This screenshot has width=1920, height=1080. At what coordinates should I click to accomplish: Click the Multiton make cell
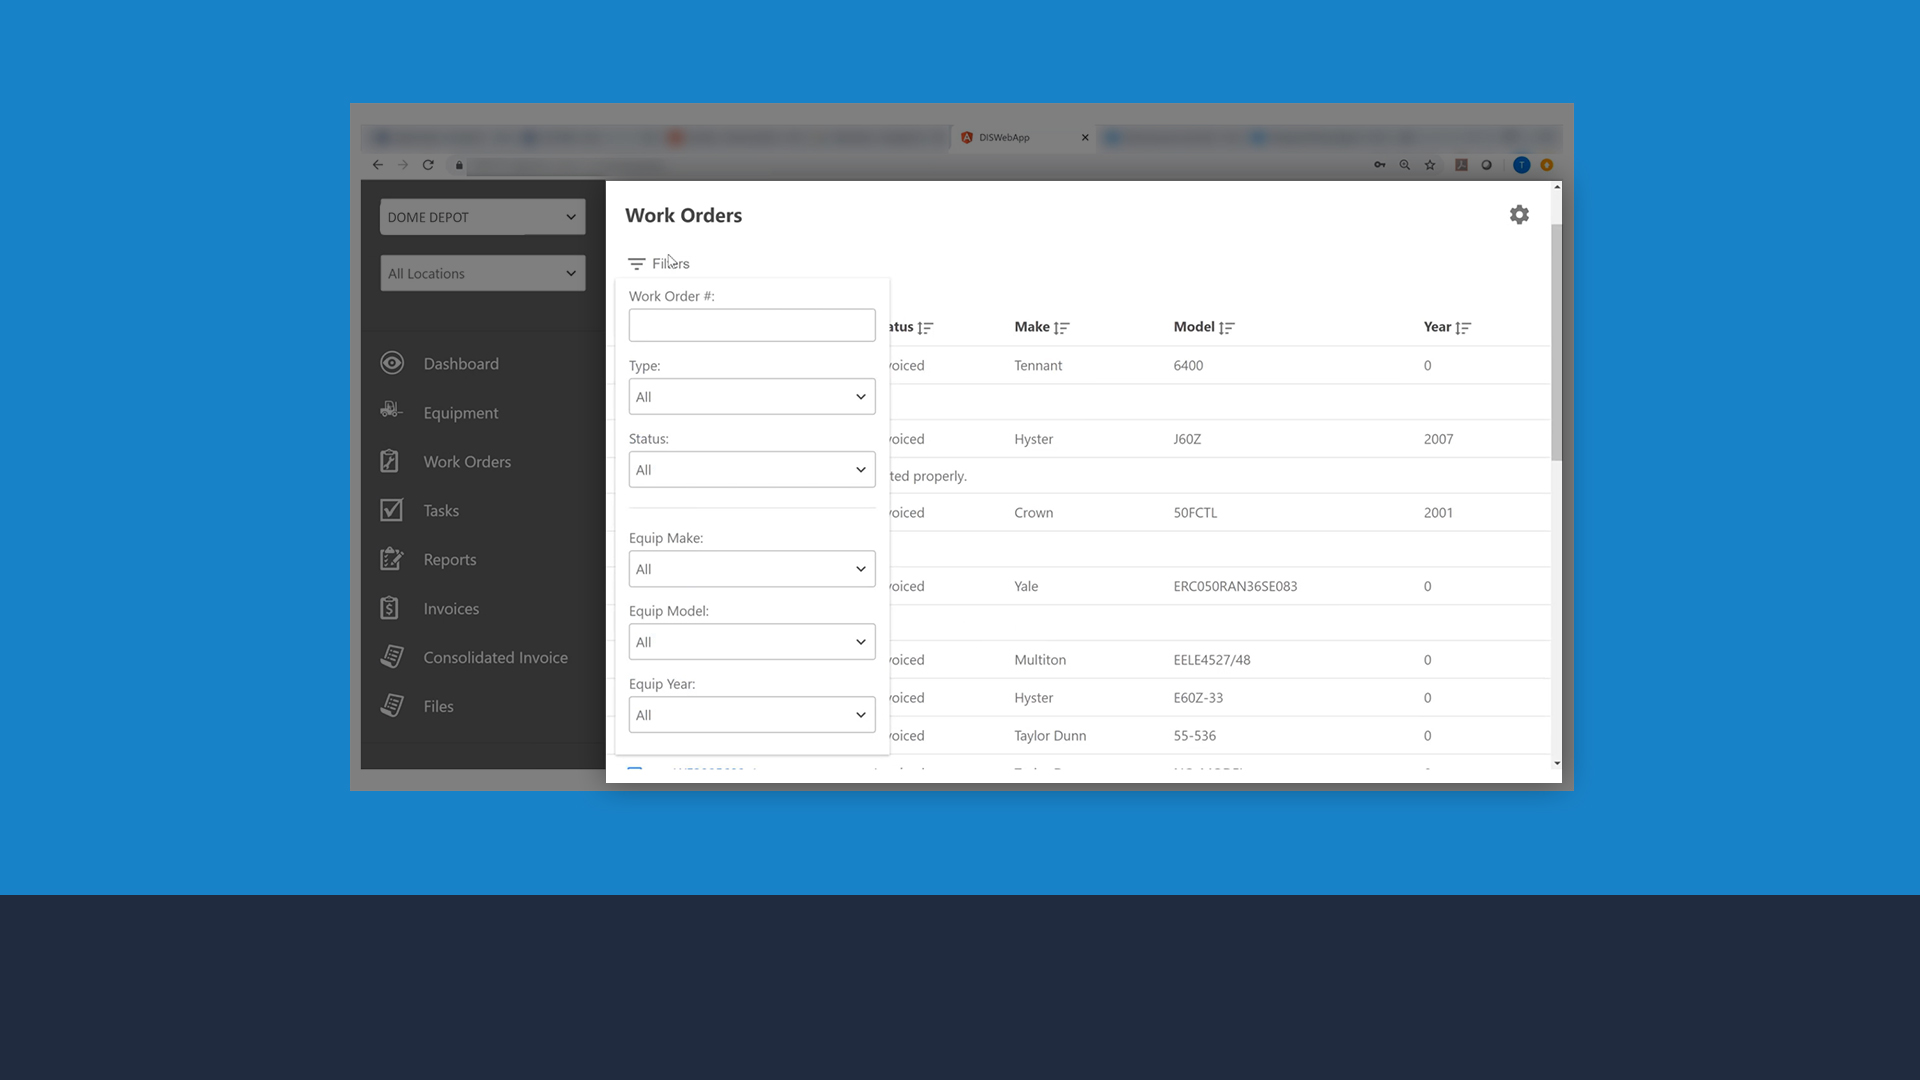coord(1040,660)
